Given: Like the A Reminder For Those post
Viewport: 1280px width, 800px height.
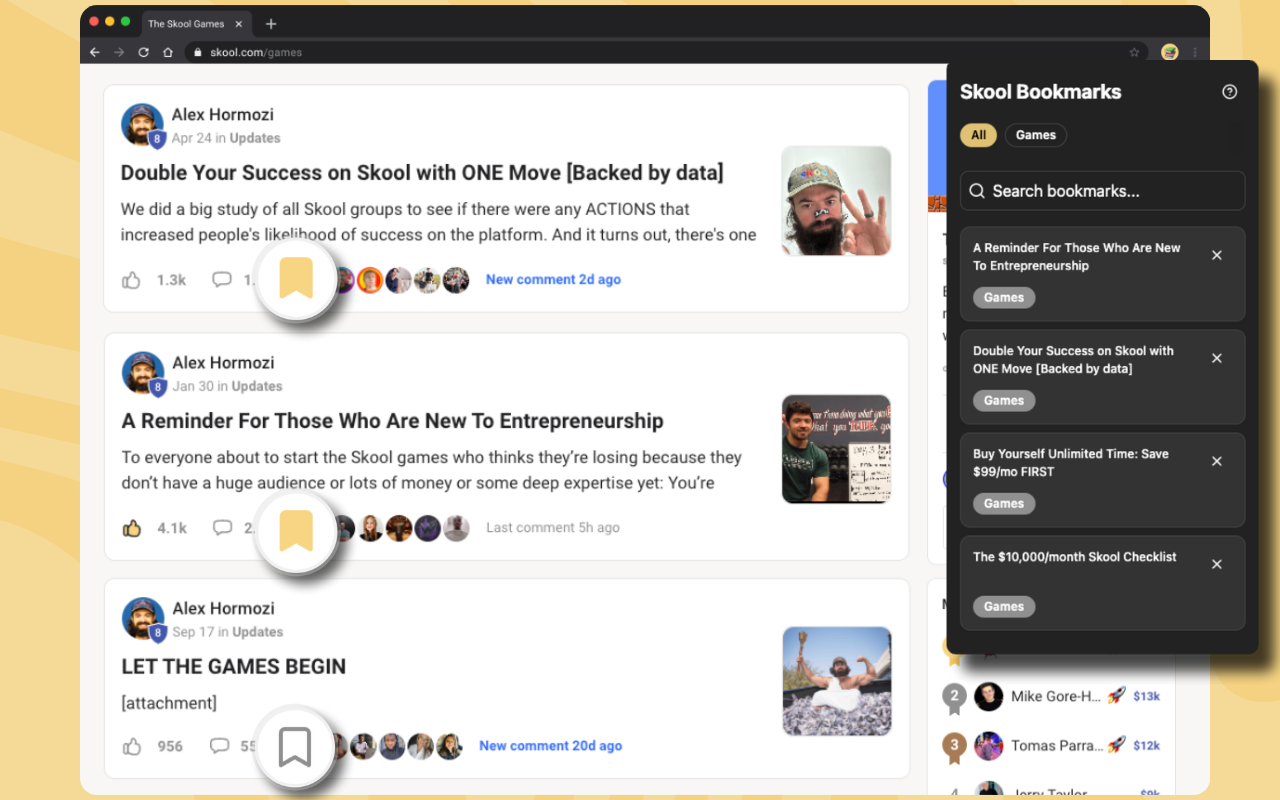Looking at the screenshot, I should tap(131, 528).
